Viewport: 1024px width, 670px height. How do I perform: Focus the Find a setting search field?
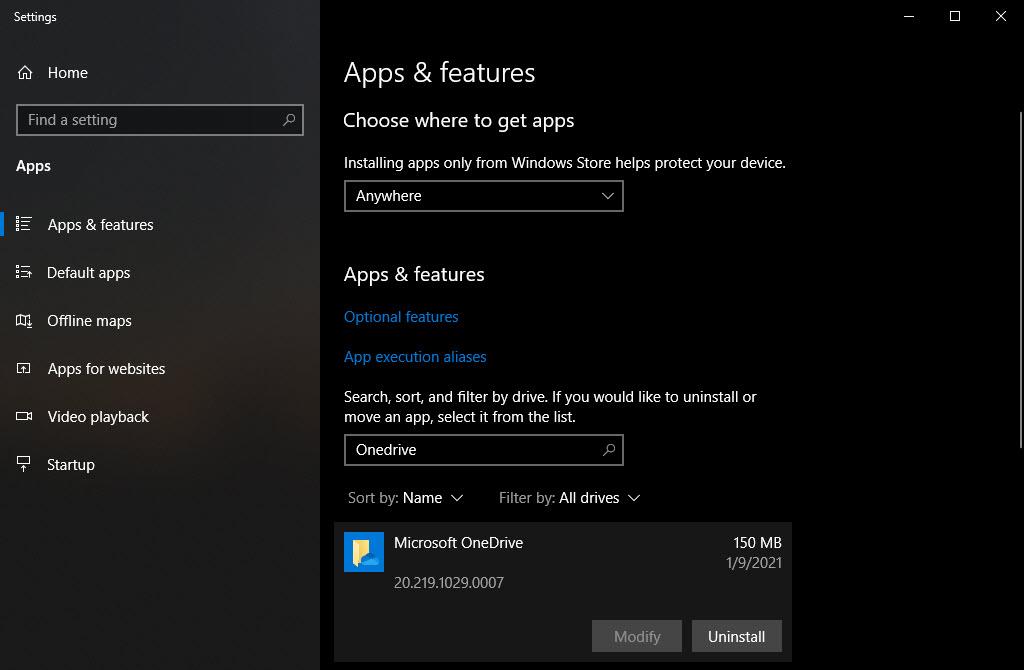coord(160,120)
